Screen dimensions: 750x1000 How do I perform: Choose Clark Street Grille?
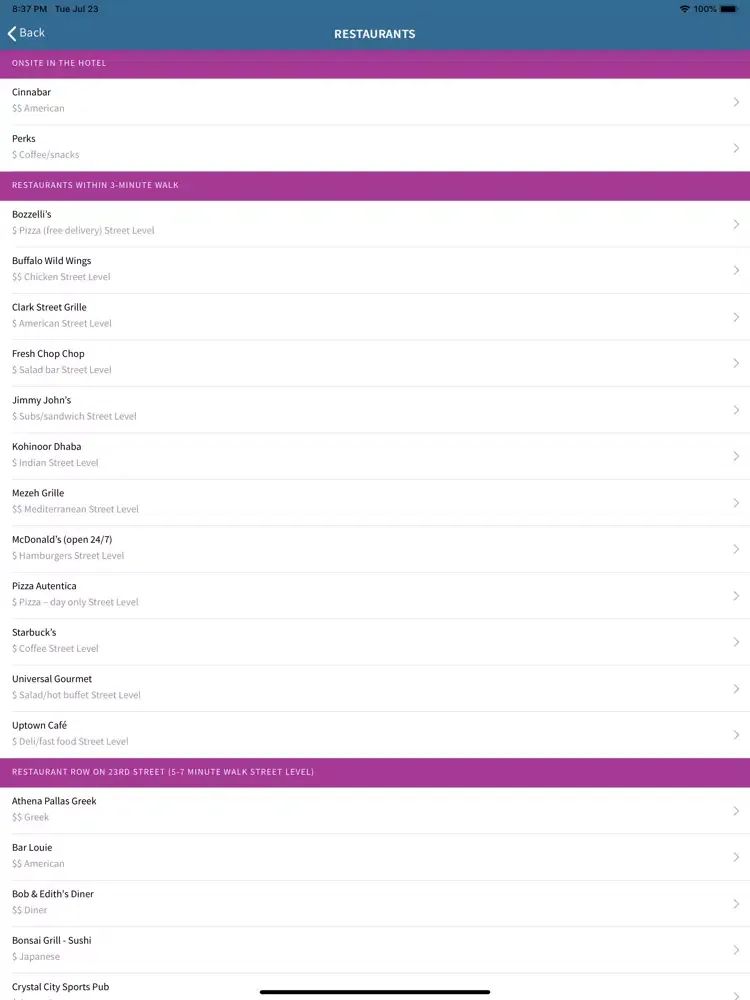pos(375,317)
